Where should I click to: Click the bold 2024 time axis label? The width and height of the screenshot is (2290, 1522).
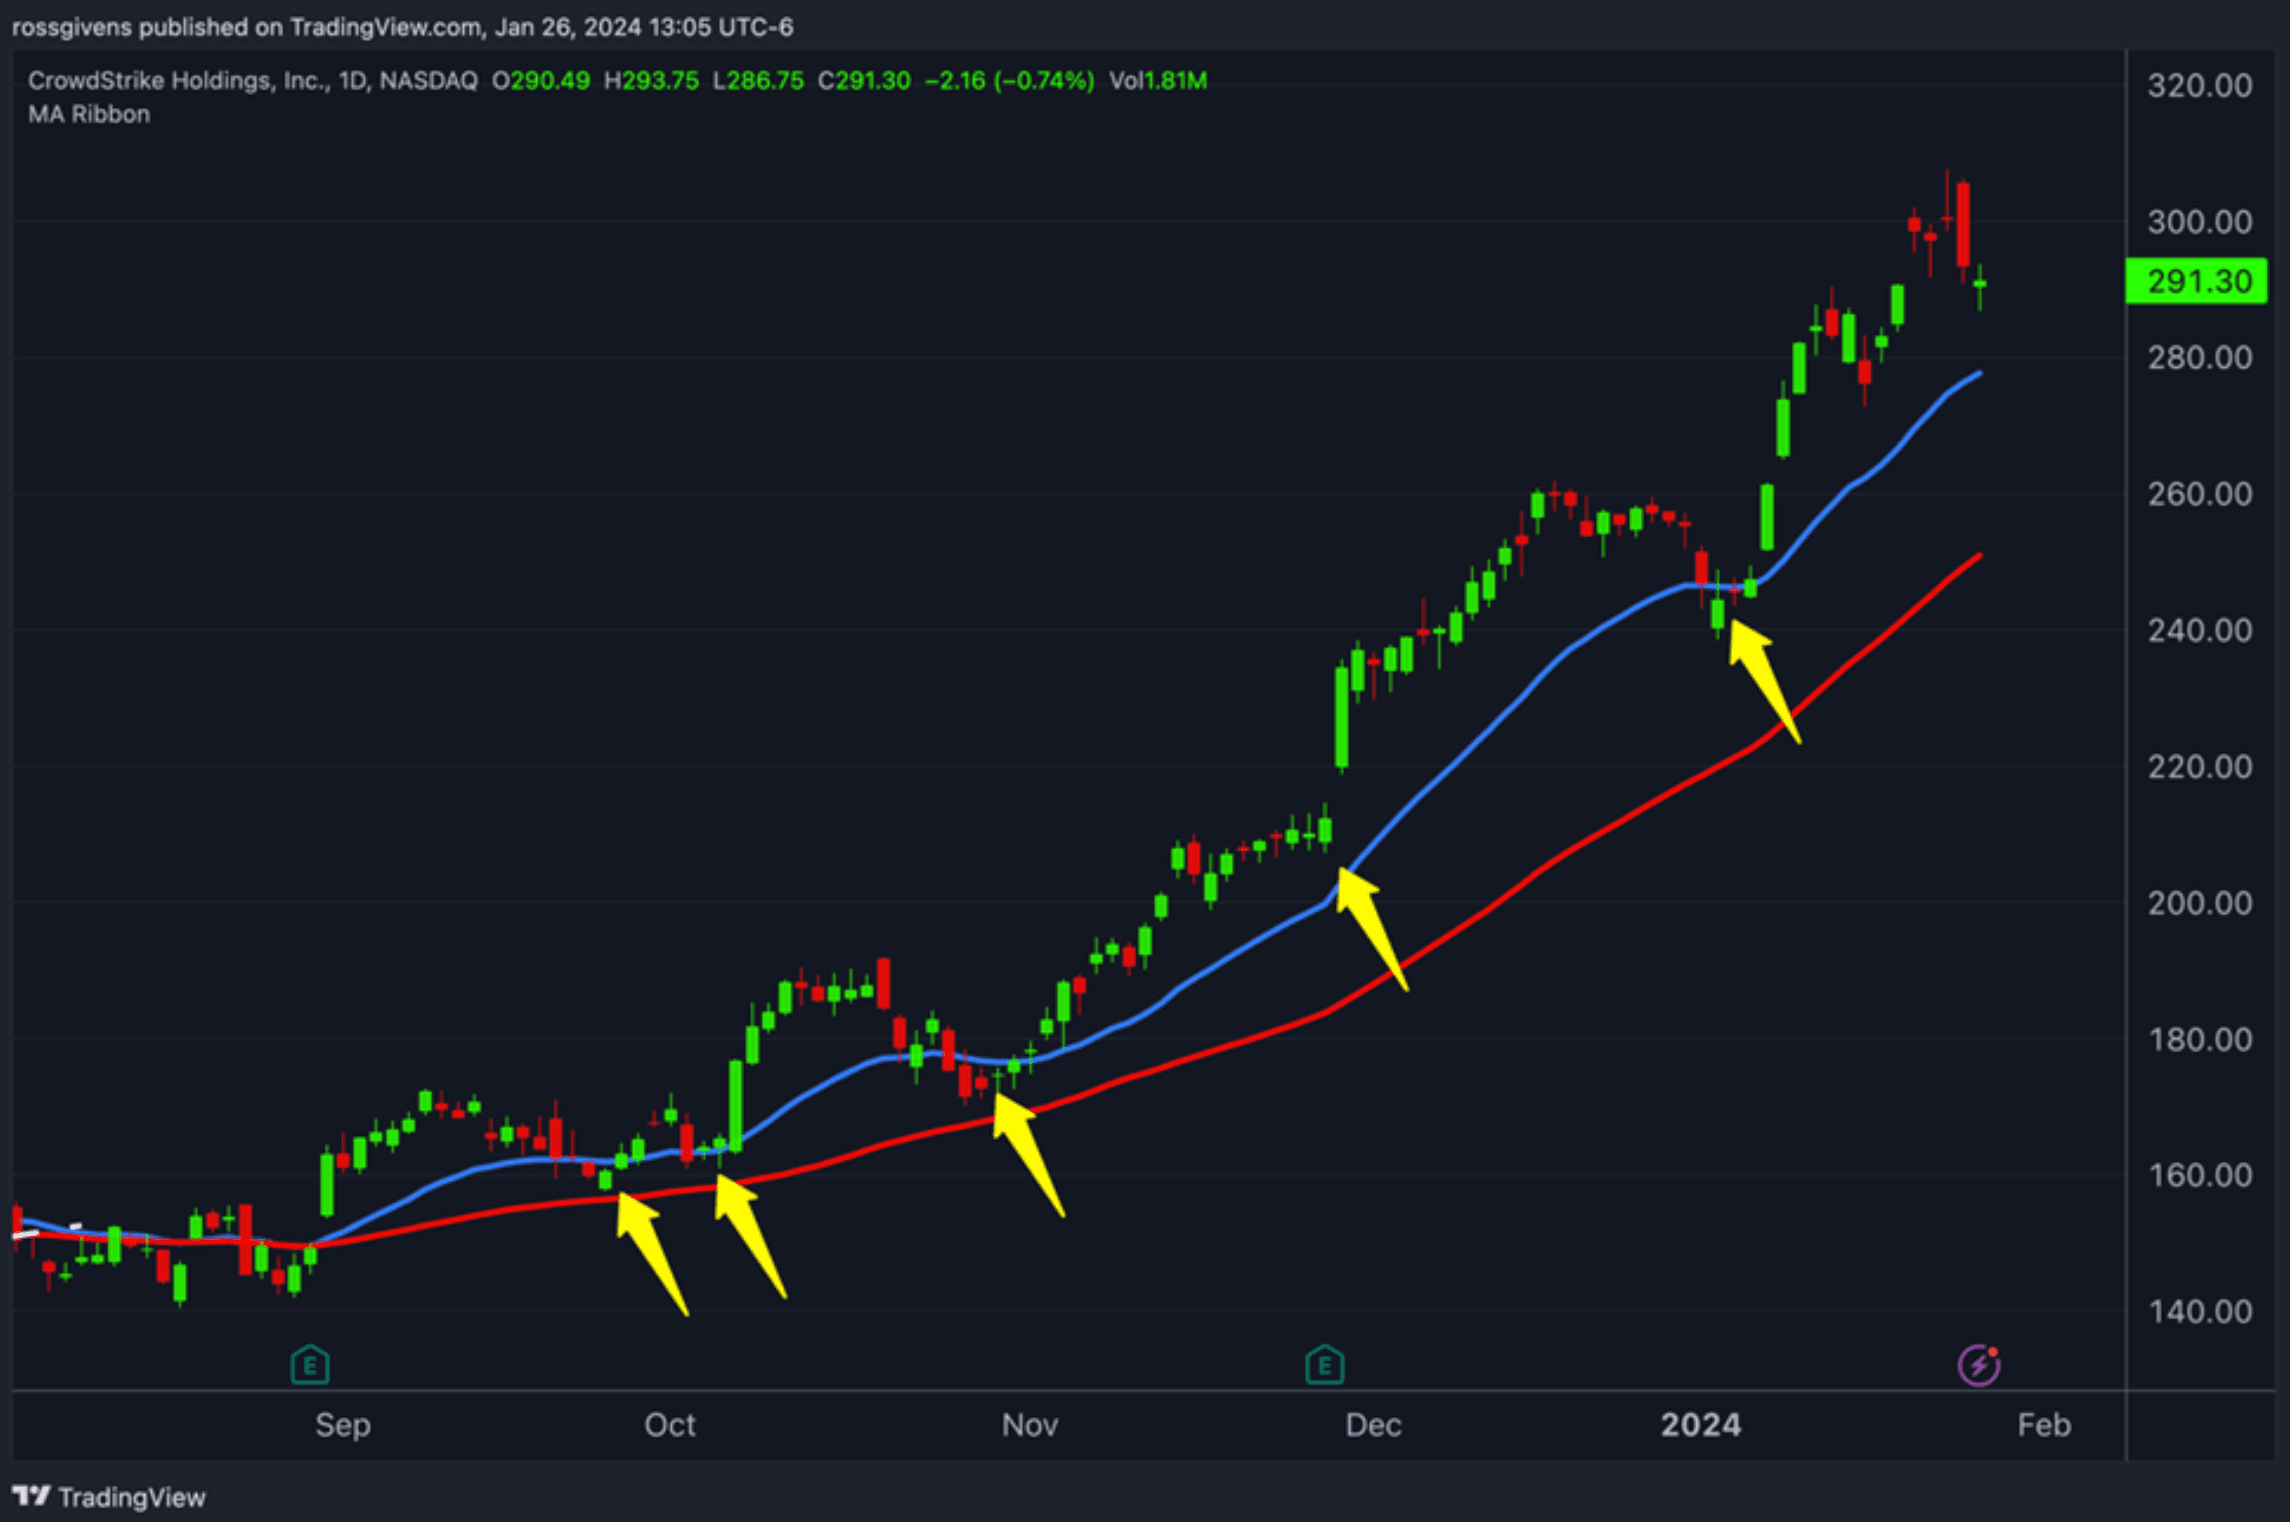coord(1700,1424)
